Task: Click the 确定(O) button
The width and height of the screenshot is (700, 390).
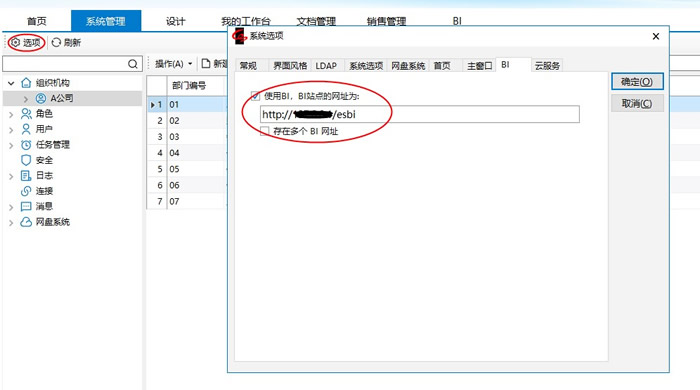Action: coord(637,82)
